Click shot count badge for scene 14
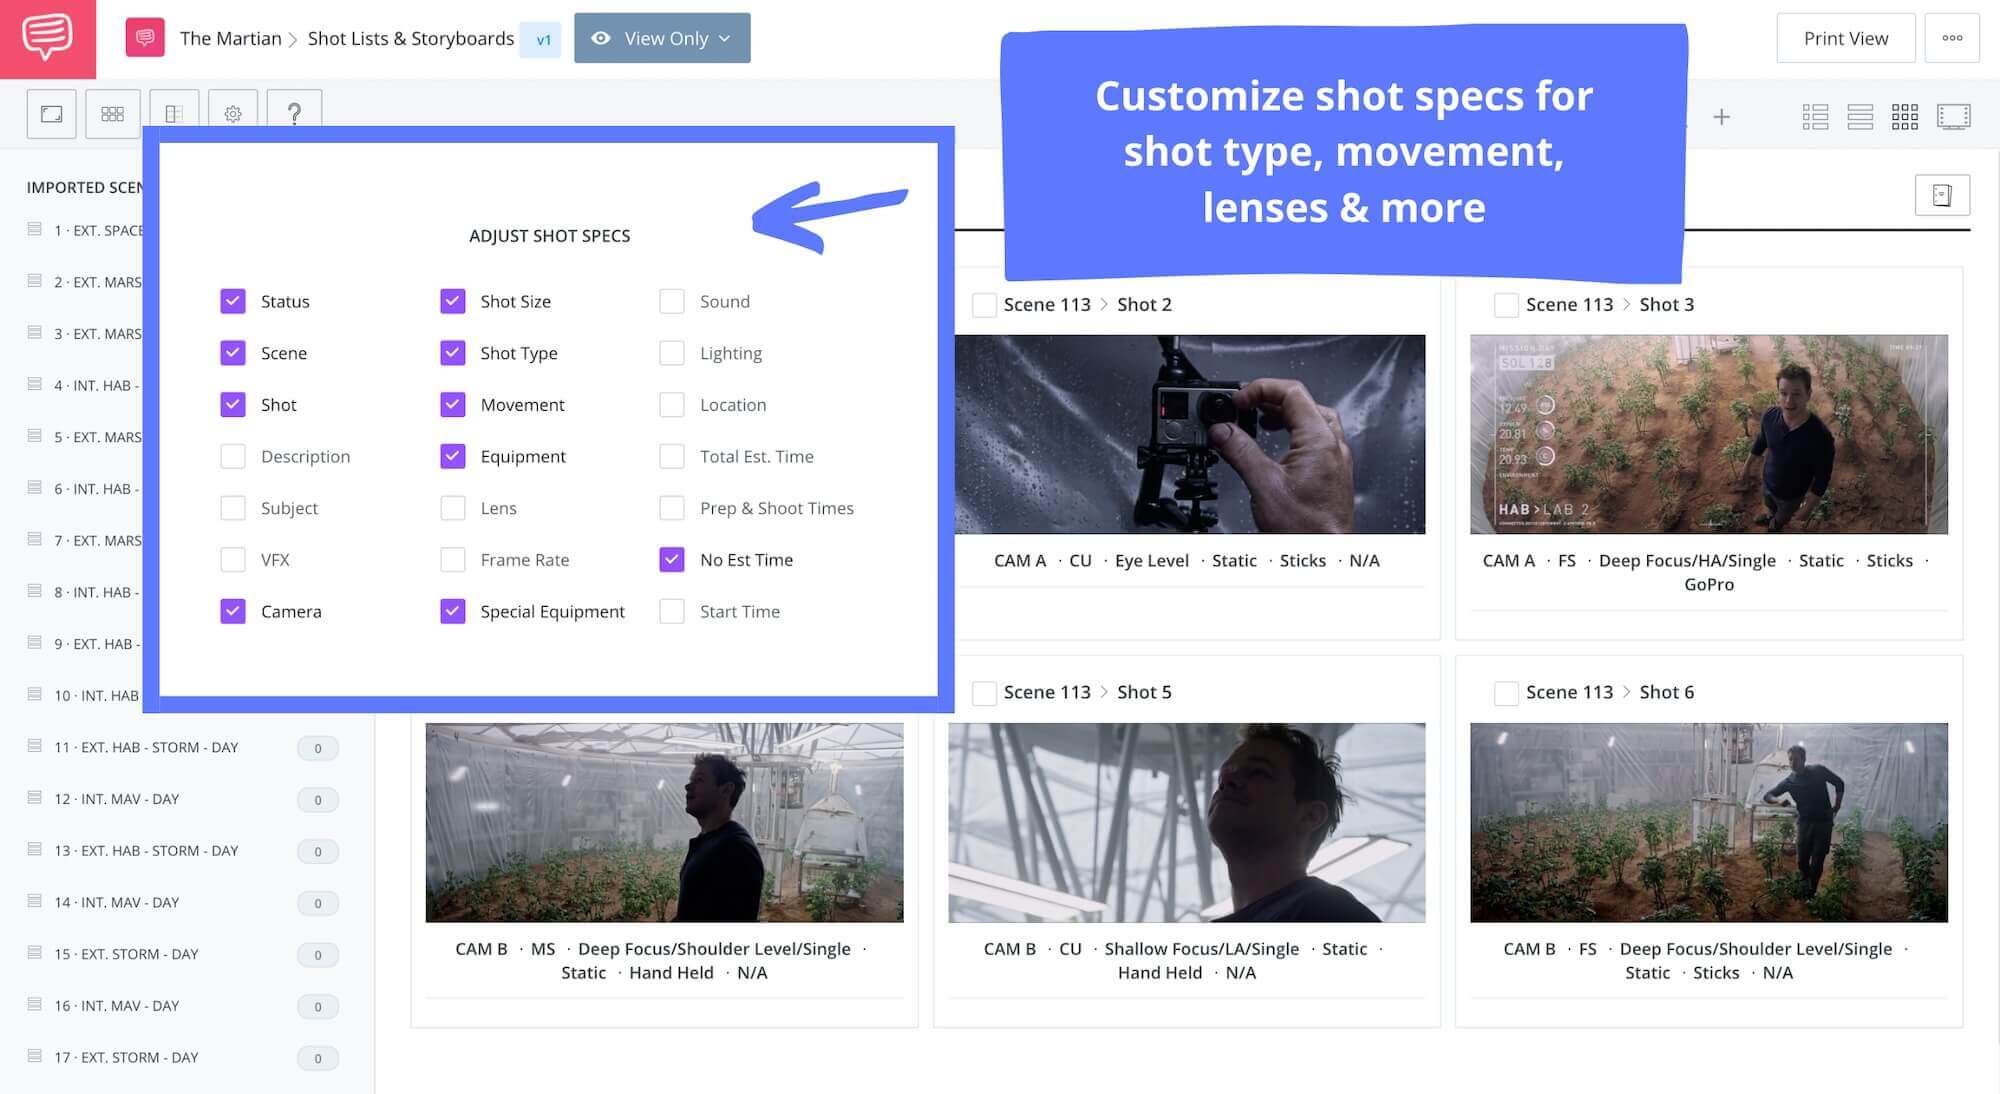This screenshot has width=2000, height=1094. (318, 903)
